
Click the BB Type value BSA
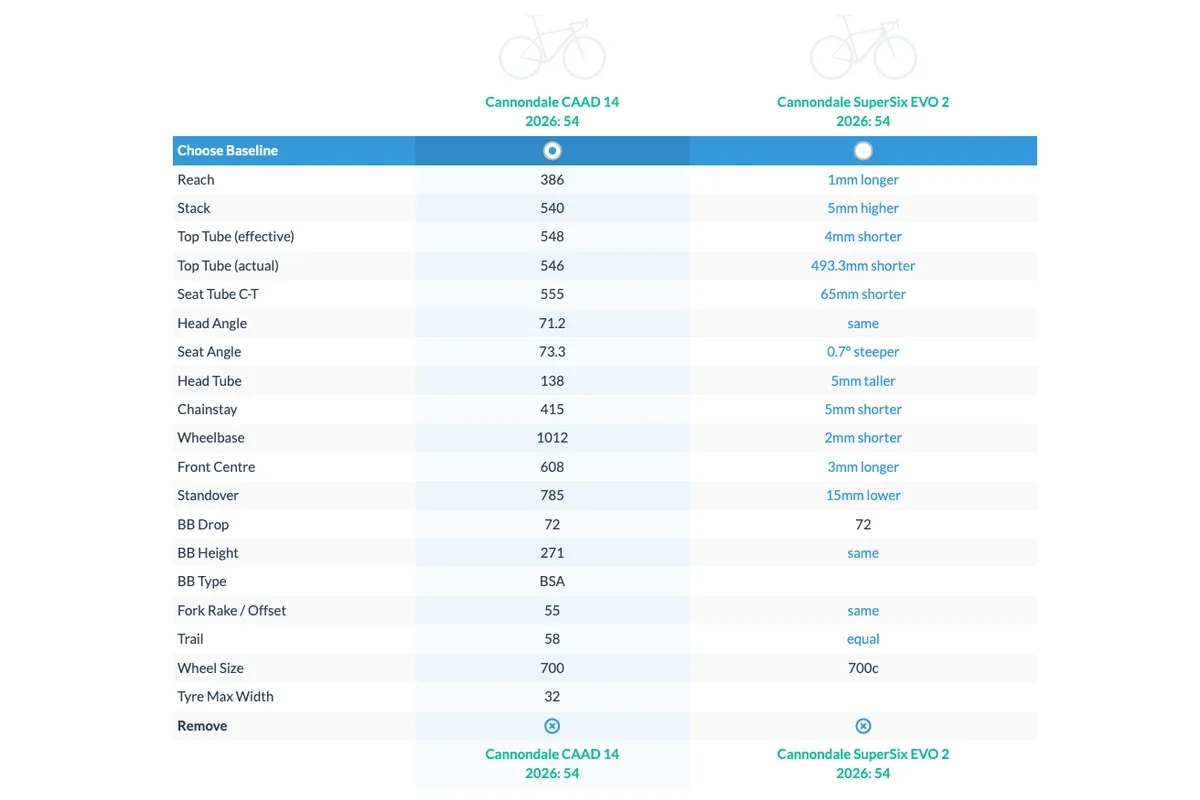pos(552,581)
